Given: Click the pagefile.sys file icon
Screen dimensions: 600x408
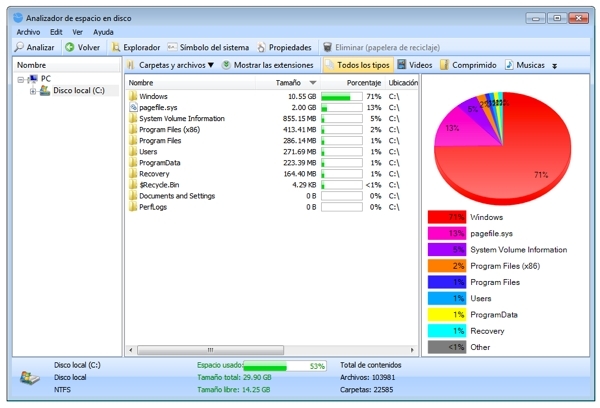Looking at the screenshot, I should coord(133,107).
